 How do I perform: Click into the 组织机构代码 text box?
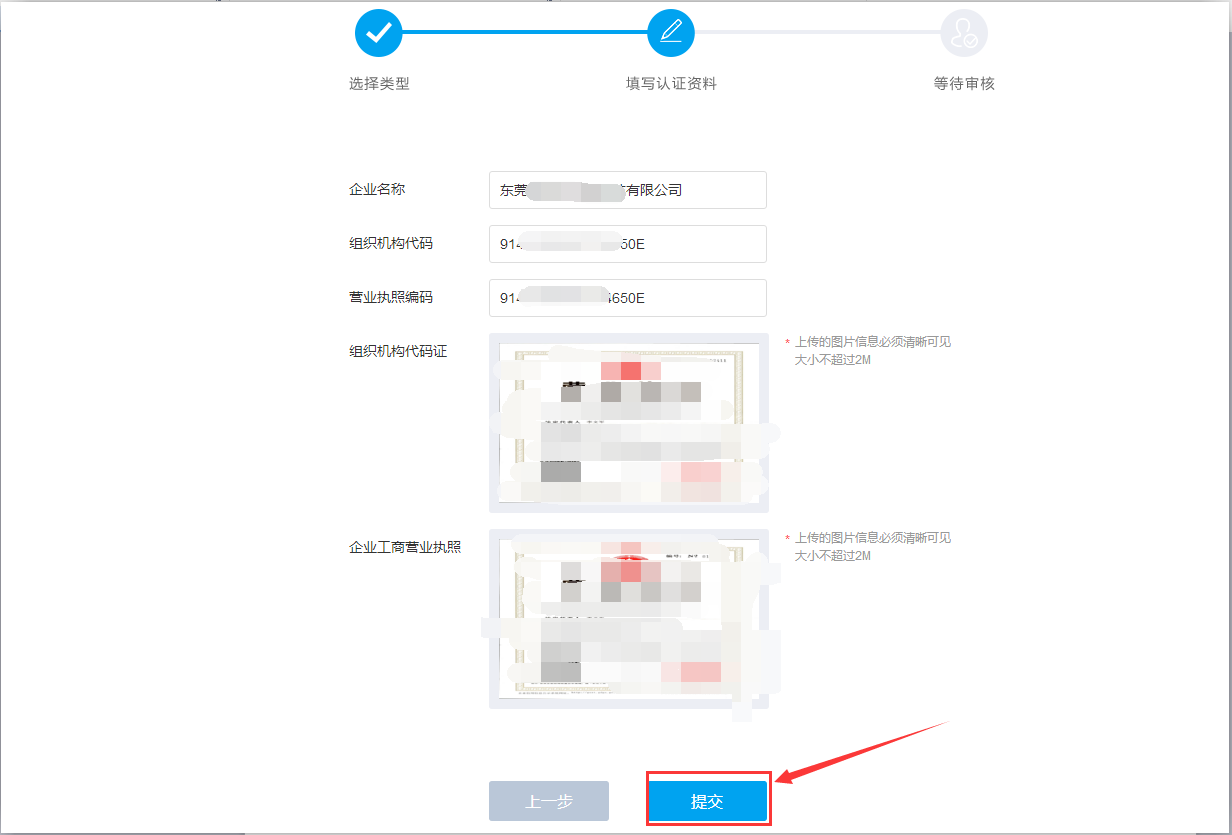click(627, 244)
